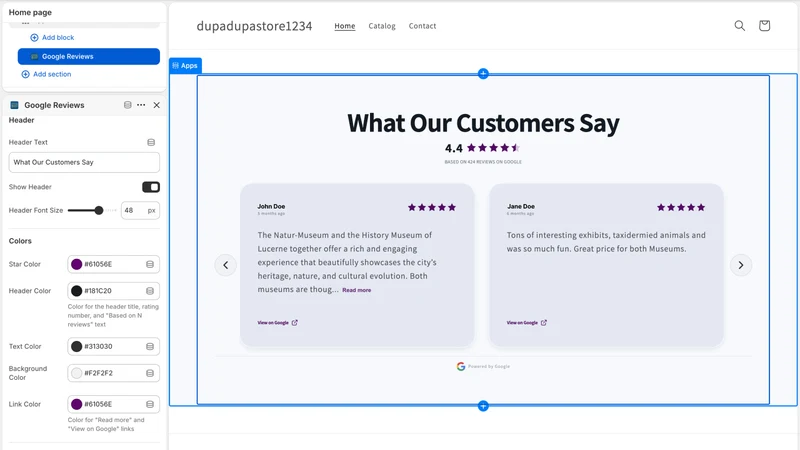Click the Google logo in the footer
800x450 pixels.
[461, 366]
